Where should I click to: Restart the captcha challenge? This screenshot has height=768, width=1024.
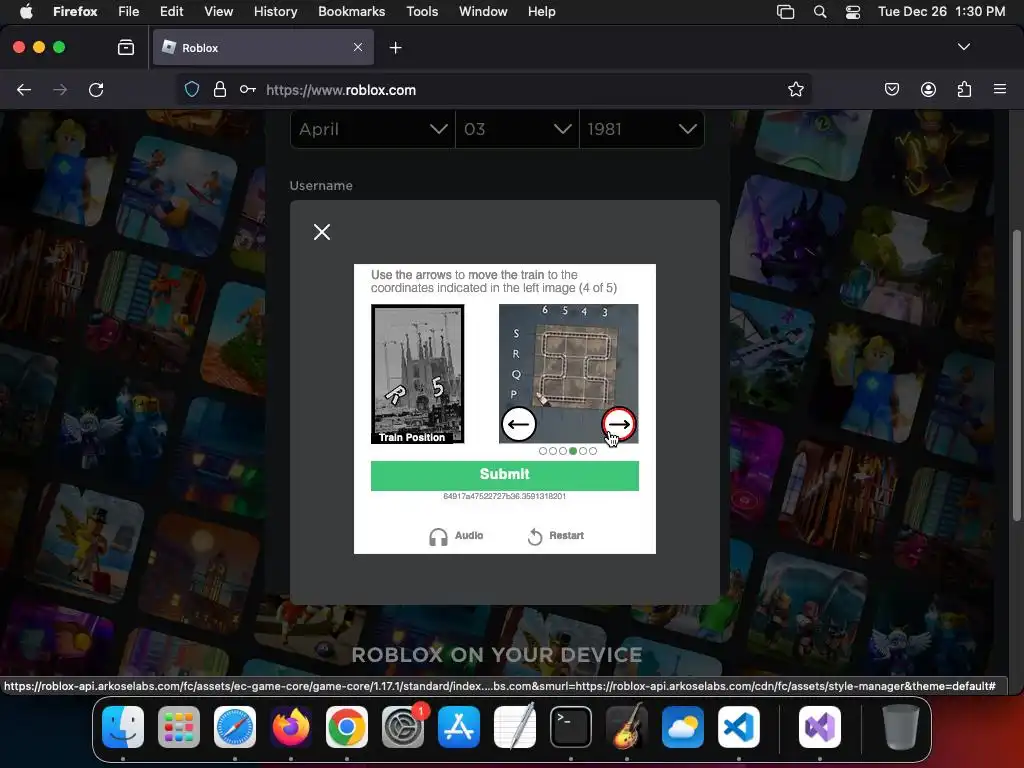pos(555,536)
